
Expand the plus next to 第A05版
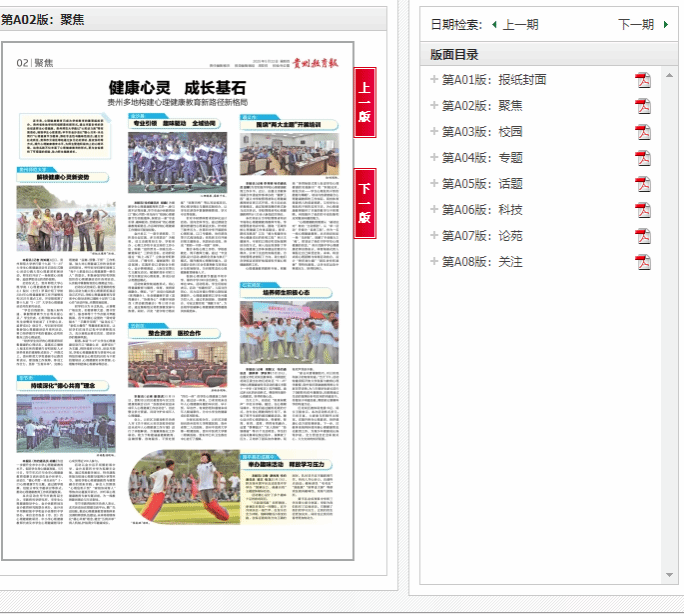click(x=434, y=183)
